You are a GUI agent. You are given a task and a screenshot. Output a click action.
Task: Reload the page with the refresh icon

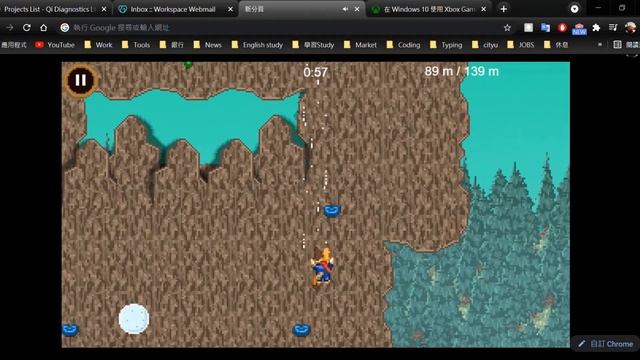tap(27, 27)
